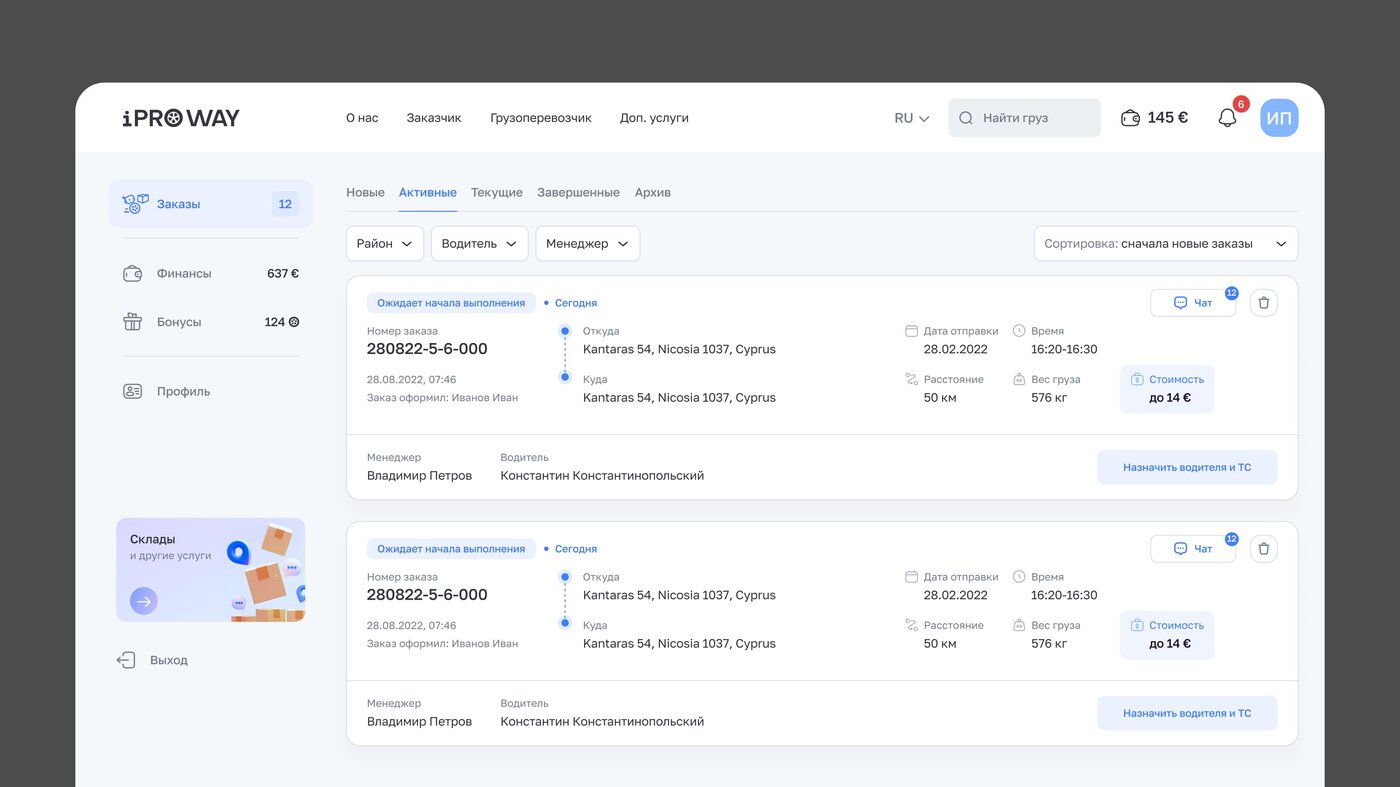The height and width of the screenshot is (787, 1400).
Task: Expand the Район filter dropdown
Action: pos(385,244)
